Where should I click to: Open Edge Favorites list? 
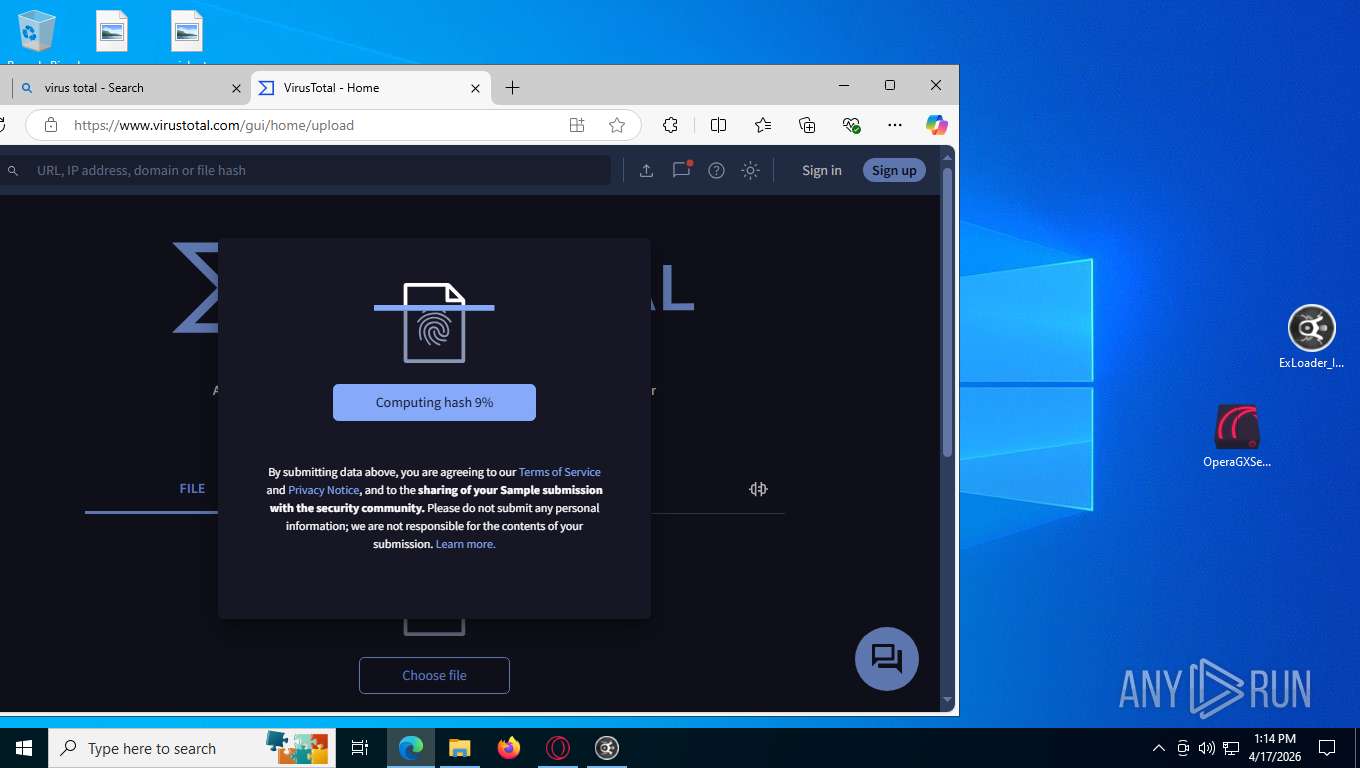[x=763, y=125]
